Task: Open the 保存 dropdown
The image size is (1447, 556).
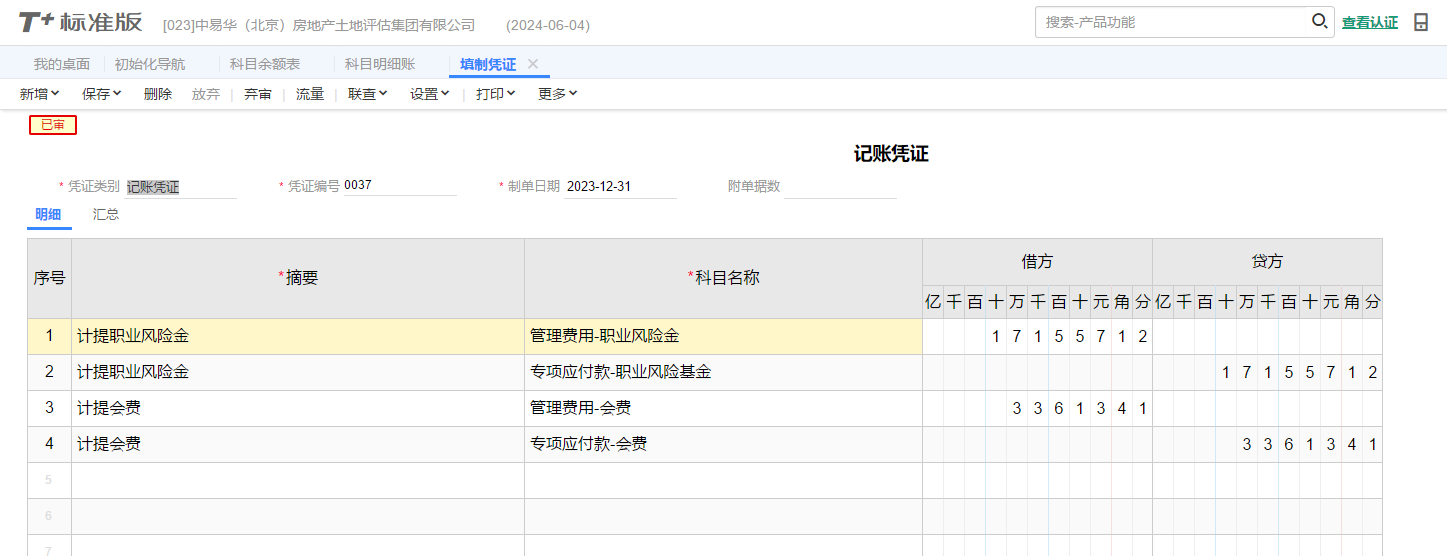Action: click(102, 94)
